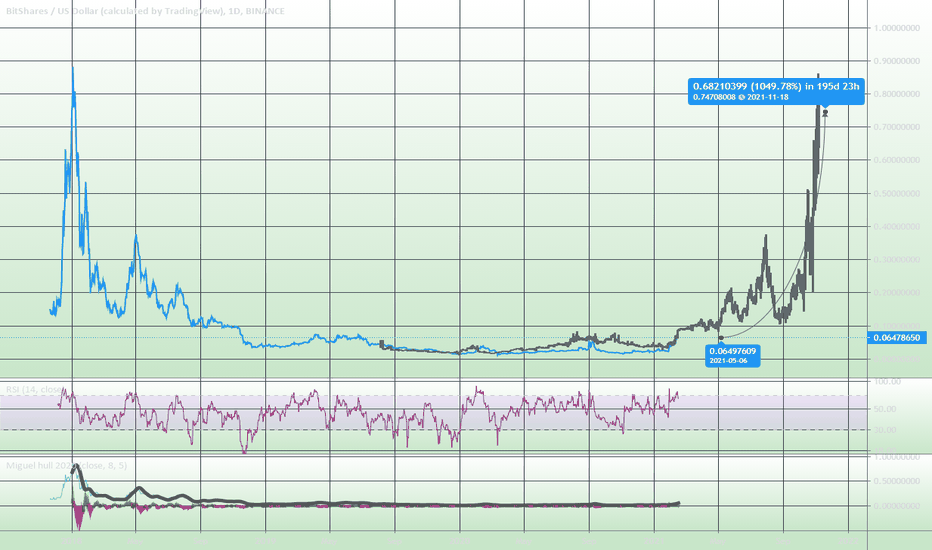Select the projection end anchor point near 0.74708008
The width and height of the screenshot is (932, 550).
pos(825,112)
